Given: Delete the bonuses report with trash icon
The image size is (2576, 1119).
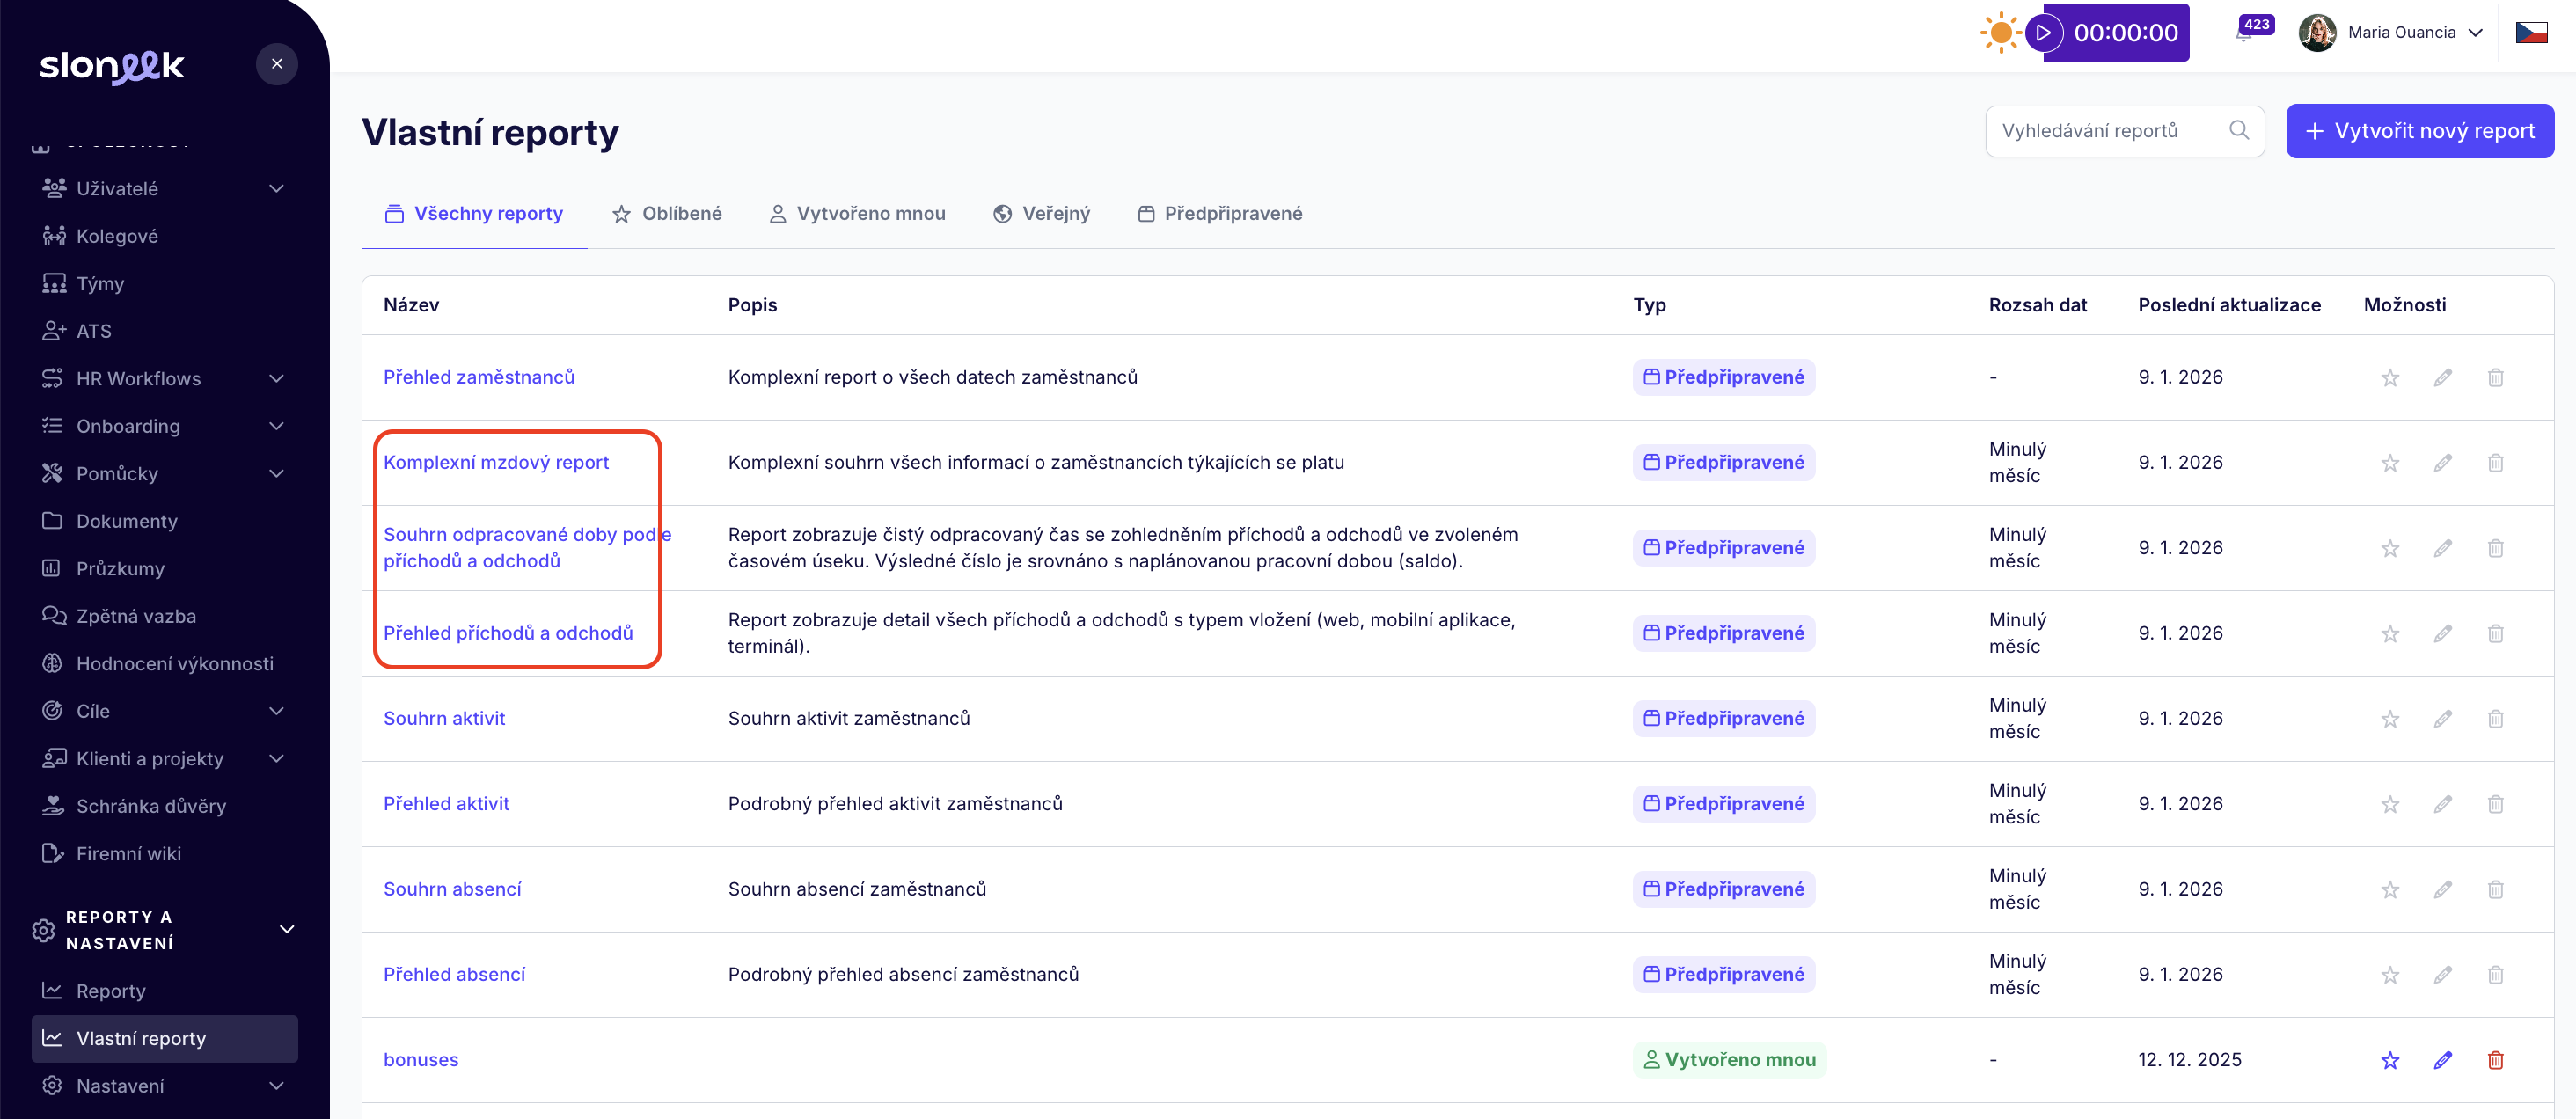Looking at the screenshot, I should point(2495,1060).
